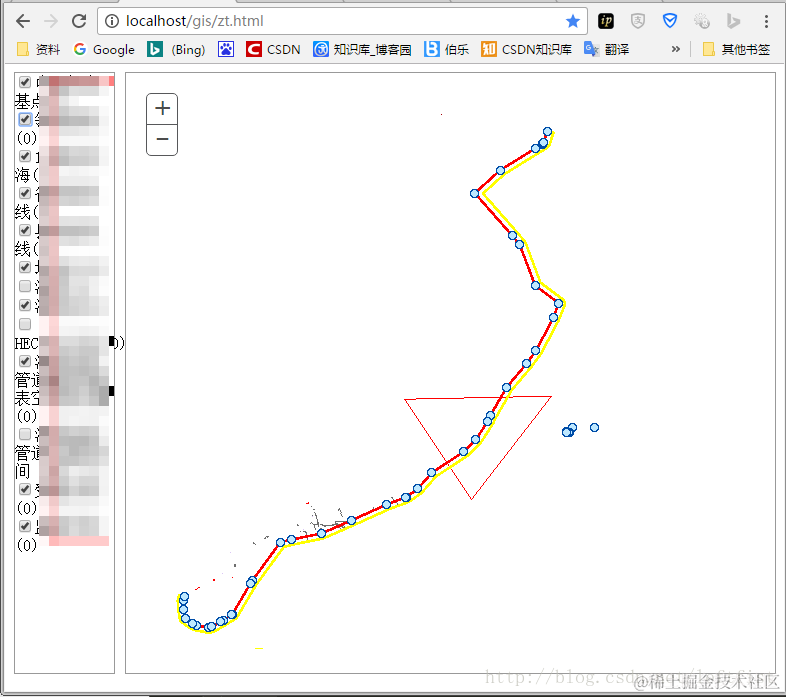Open the Chrome three-dot menu
This screenshot has height=697, width=786.
766,21
